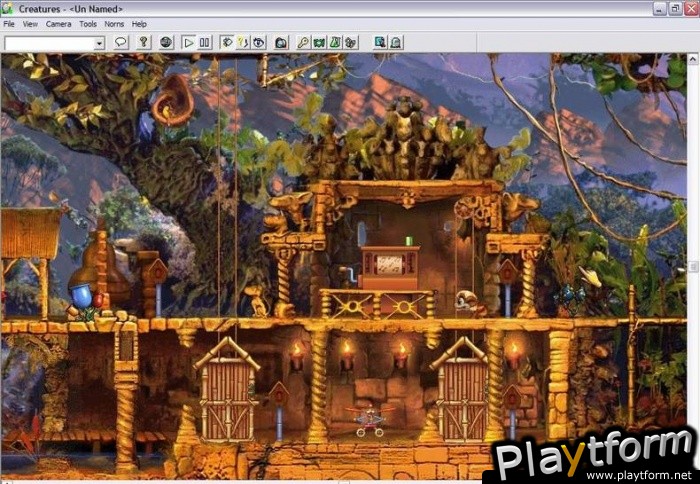Screen dimensions: 700x484
Task: Click the music box machine in temple
Action: click(390, 267)
